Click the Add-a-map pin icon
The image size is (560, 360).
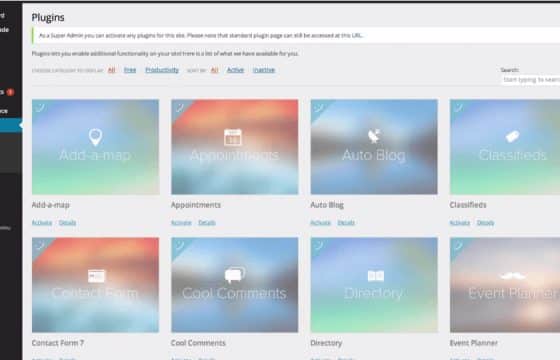click(95, 137)
